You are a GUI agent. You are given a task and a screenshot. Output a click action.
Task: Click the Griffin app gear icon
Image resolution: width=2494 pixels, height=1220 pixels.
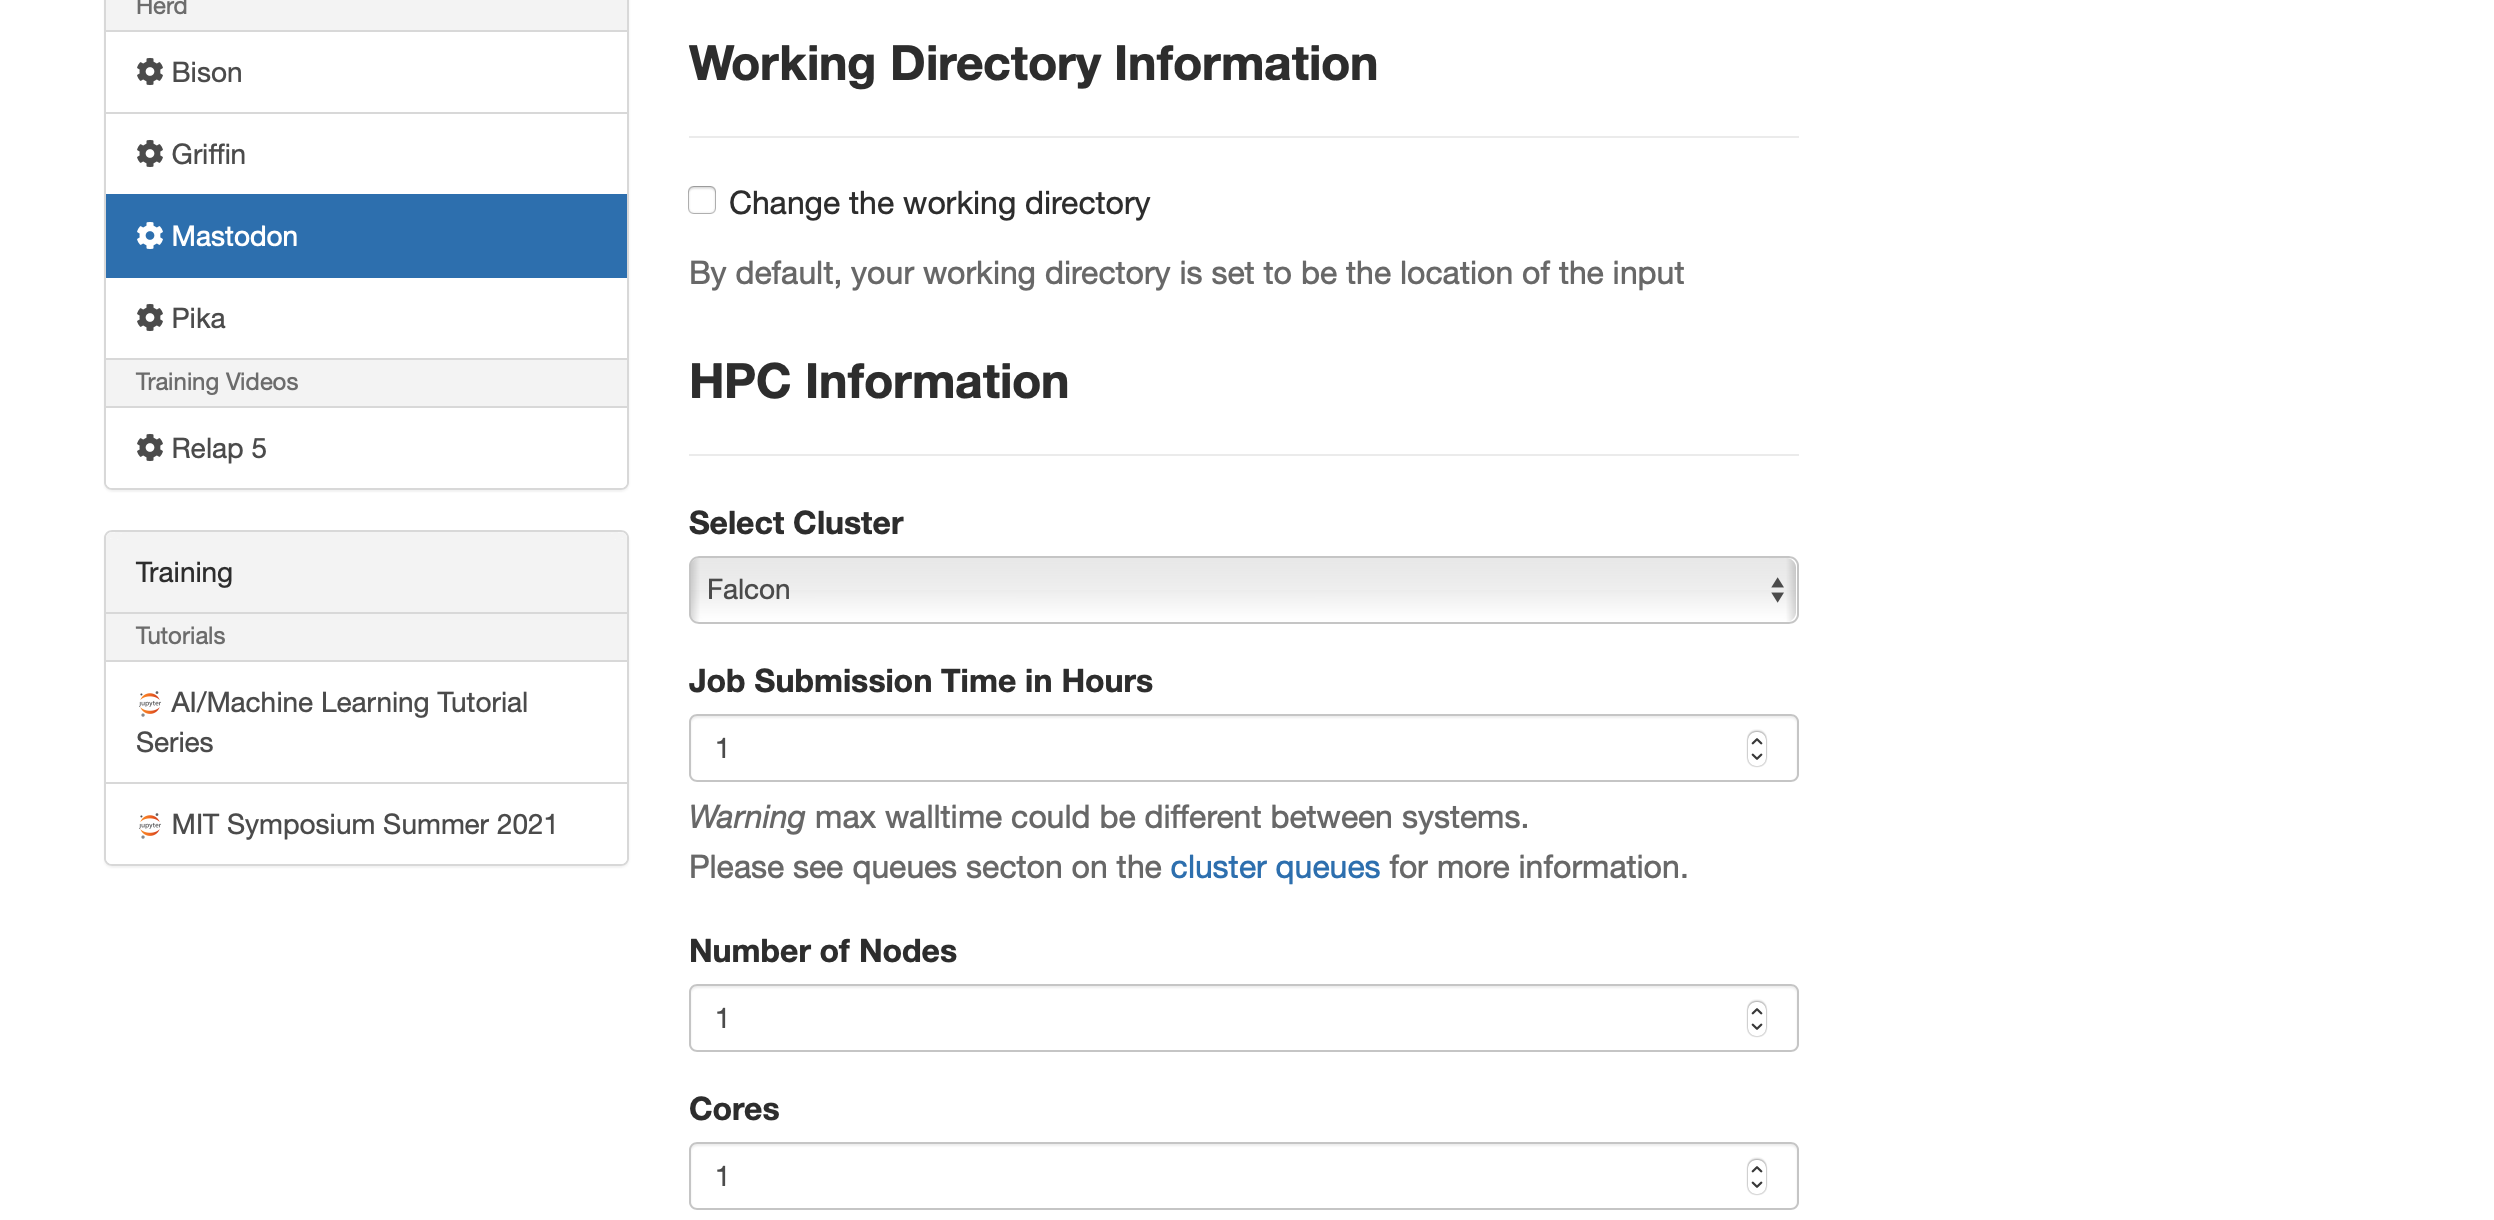pos(149,154)
